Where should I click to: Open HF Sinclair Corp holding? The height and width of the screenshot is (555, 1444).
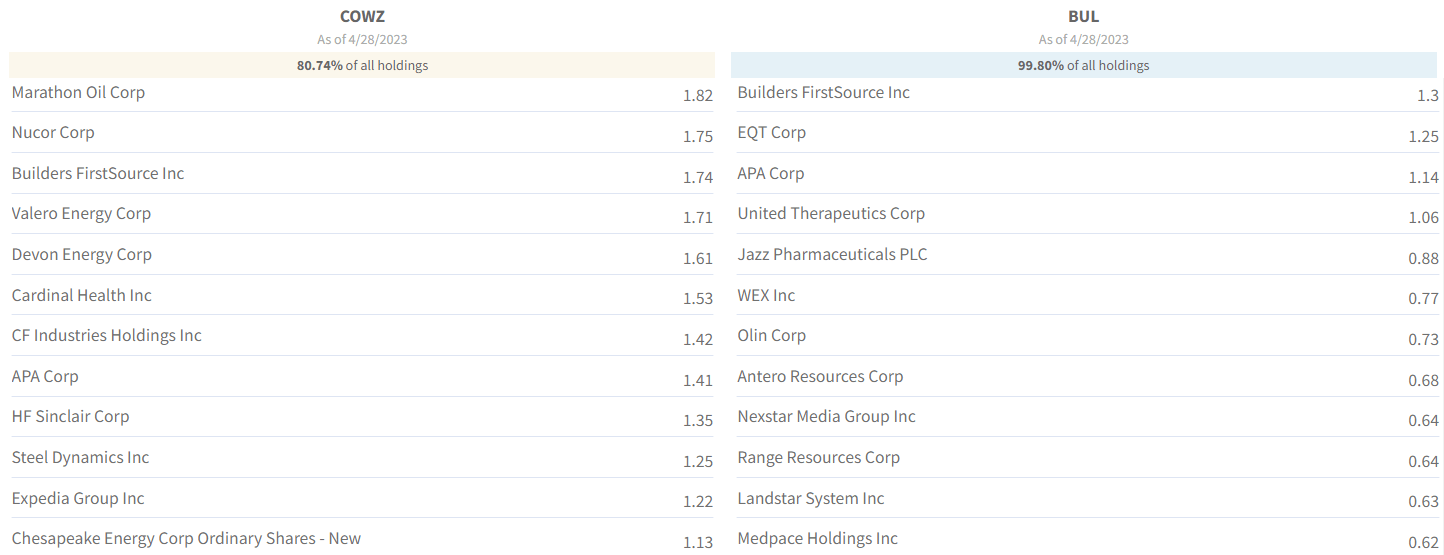coord(70,416)
